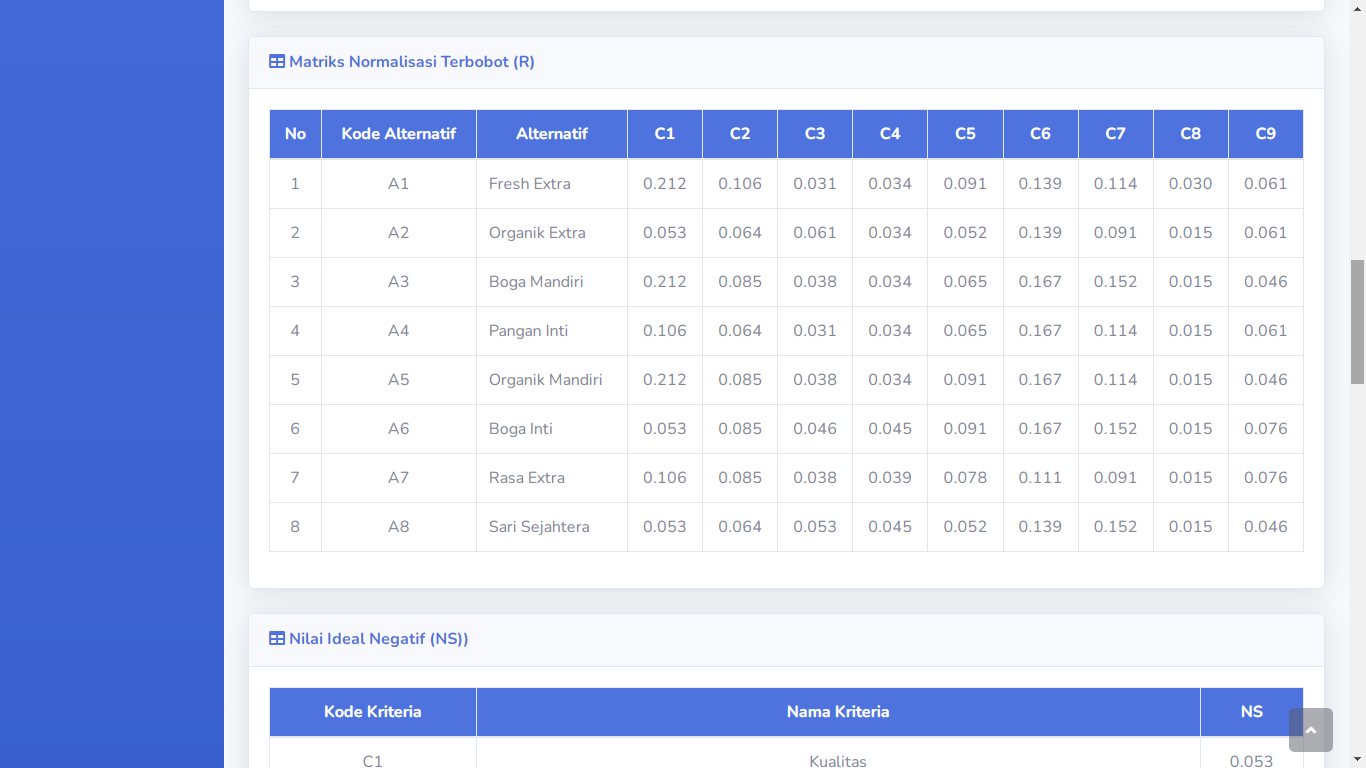Select the 'Fresh Extra' alternative cell
Image resolution: width=1366 pixels, height=768 pixels.
[x=552, y=184]
